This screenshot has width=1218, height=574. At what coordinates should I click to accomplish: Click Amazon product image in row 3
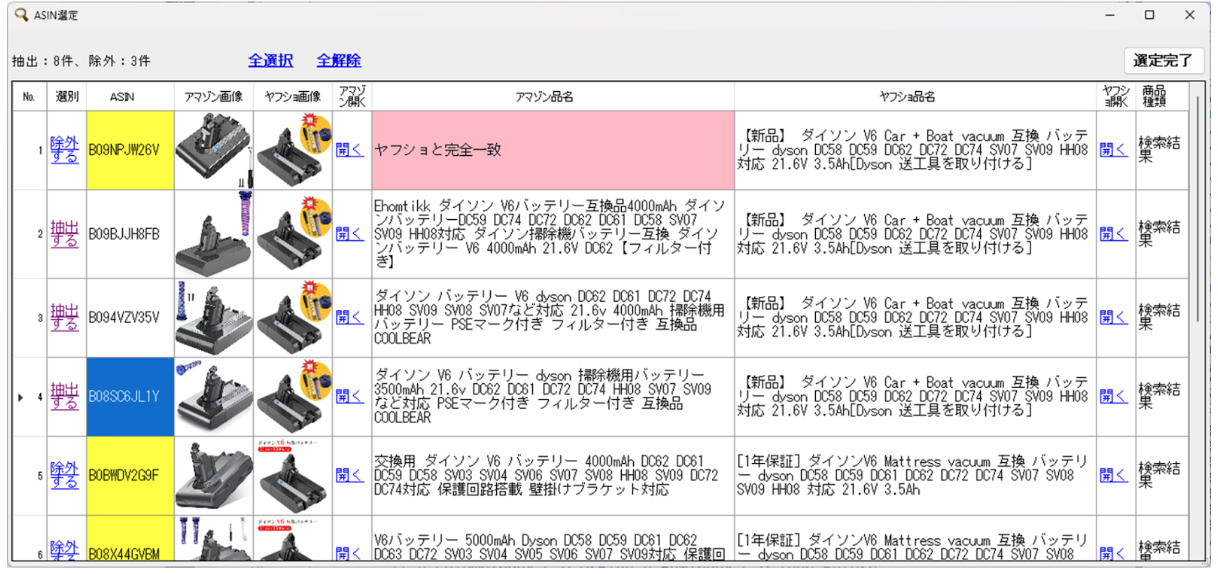coord(213,317)
